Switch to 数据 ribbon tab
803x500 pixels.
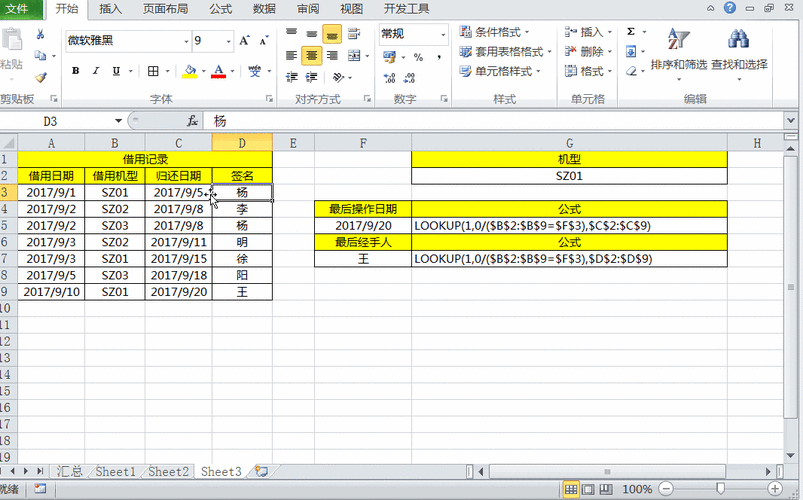click(x=264, y=9)
